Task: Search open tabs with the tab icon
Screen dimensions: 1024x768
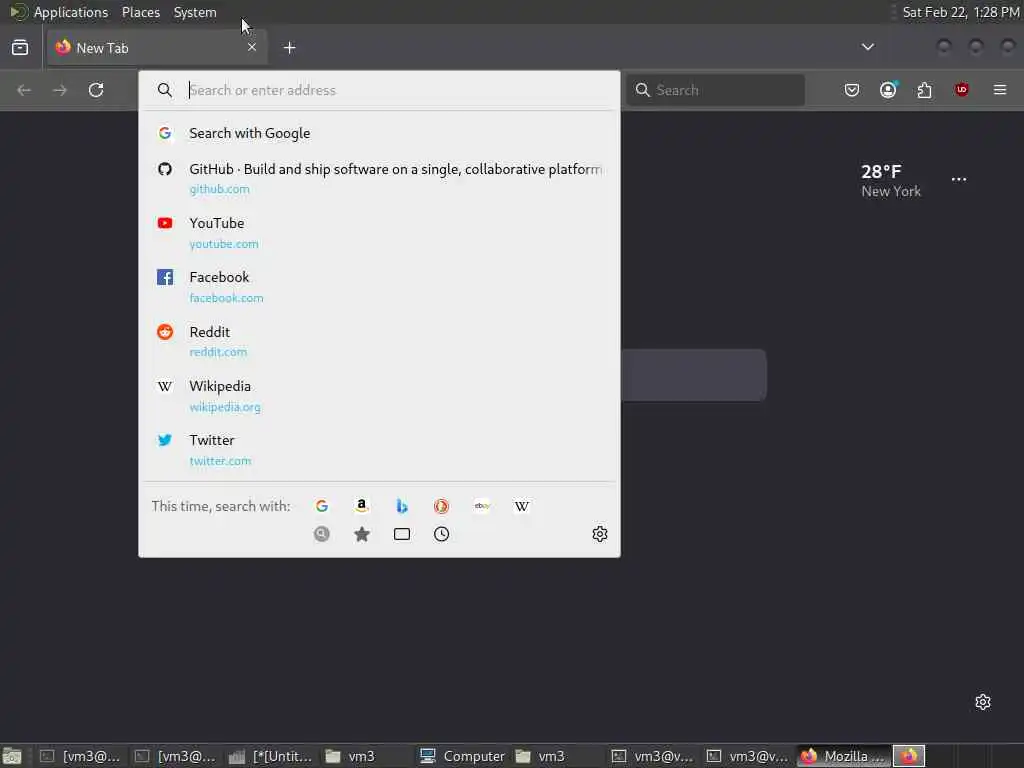Action: click(x=402, y=534)
